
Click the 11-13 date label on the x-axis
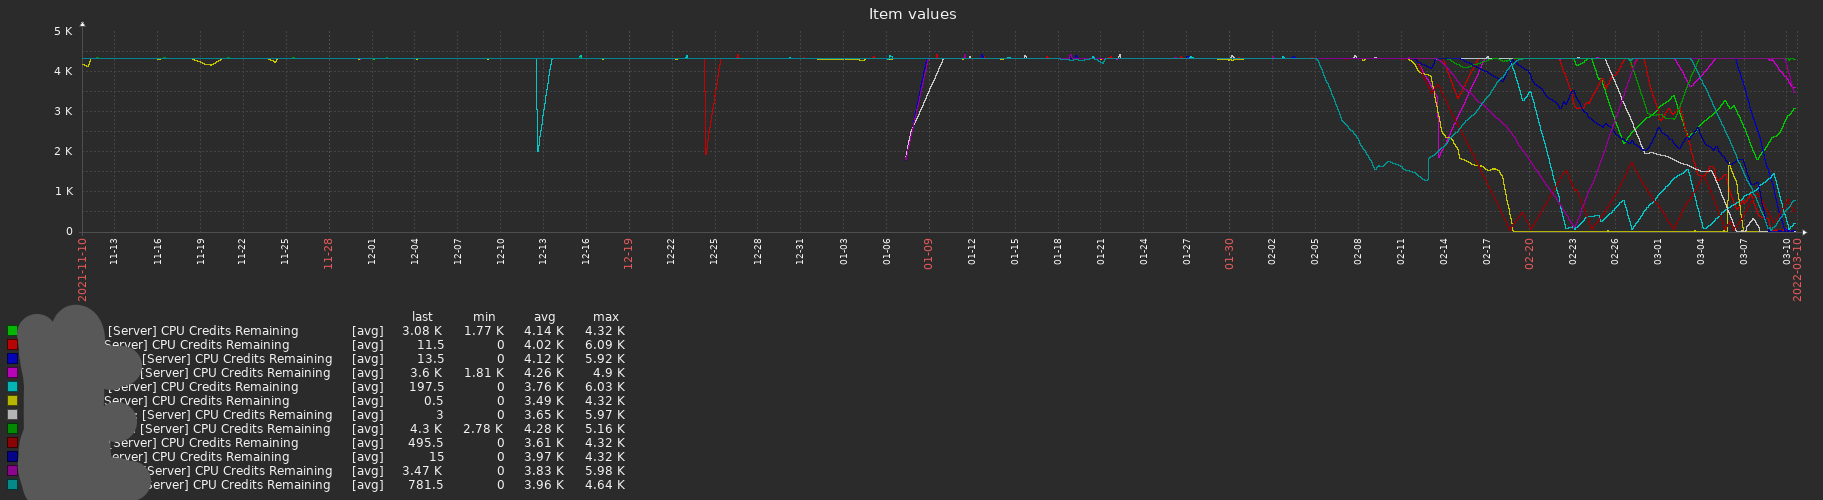pos(114,251)
